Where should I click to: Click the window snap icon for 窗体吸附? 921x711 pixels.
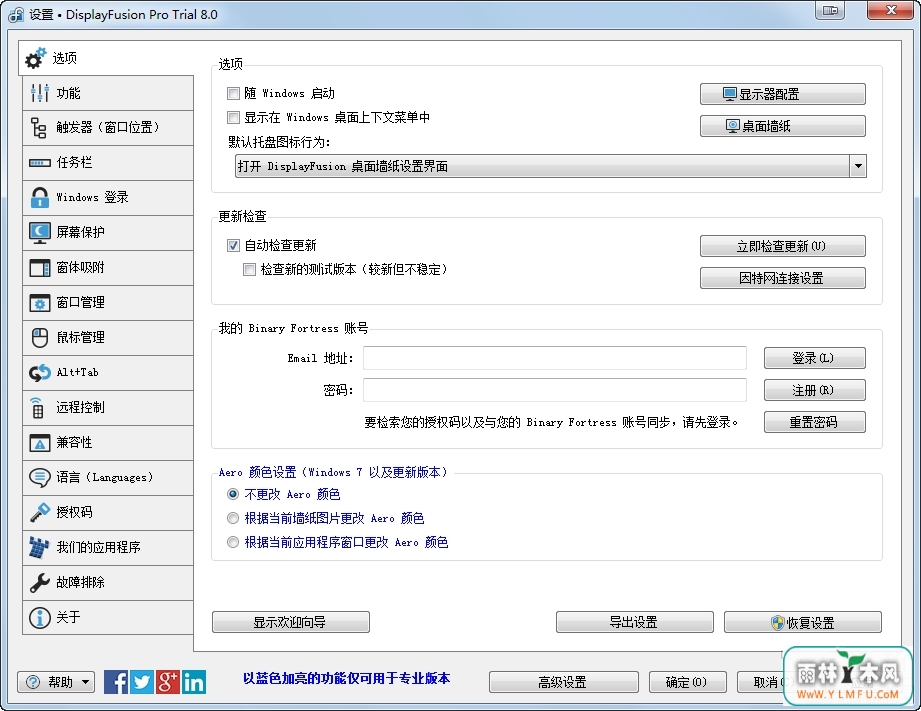[x=39, y=268]
